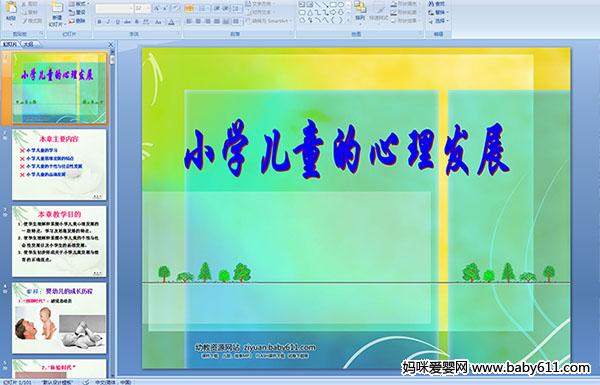This screenshot has height=385, width=600.
Task: Toggle Align Text Left
Action: tap(189, 21)
